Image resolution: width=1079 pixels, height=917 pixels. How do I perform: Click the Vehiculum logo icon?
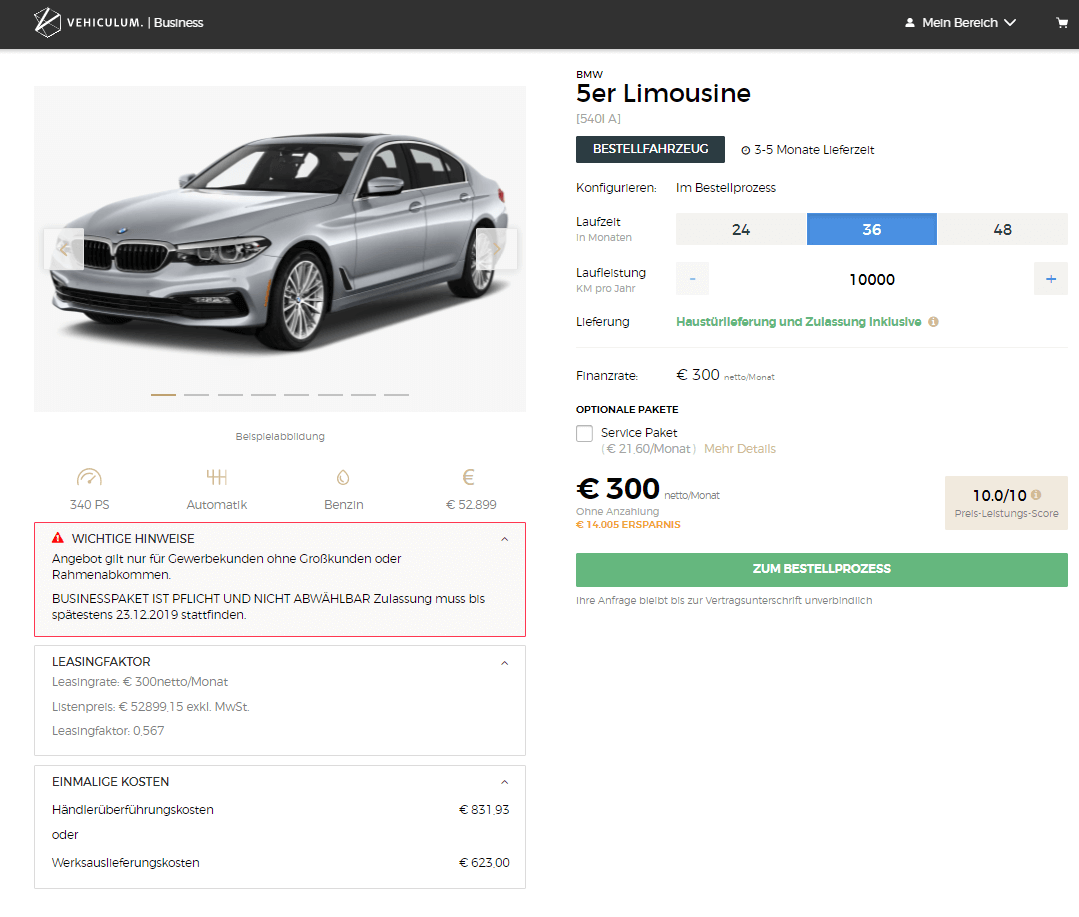[x=47, y=22]
